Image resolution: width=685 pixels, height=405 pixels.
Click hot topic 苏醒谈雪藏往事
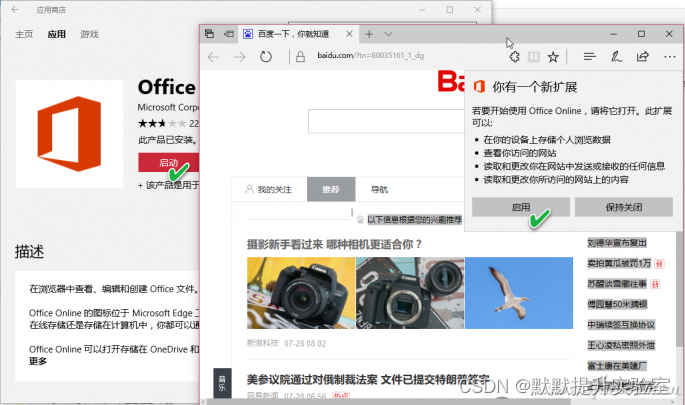coord(617,284)
